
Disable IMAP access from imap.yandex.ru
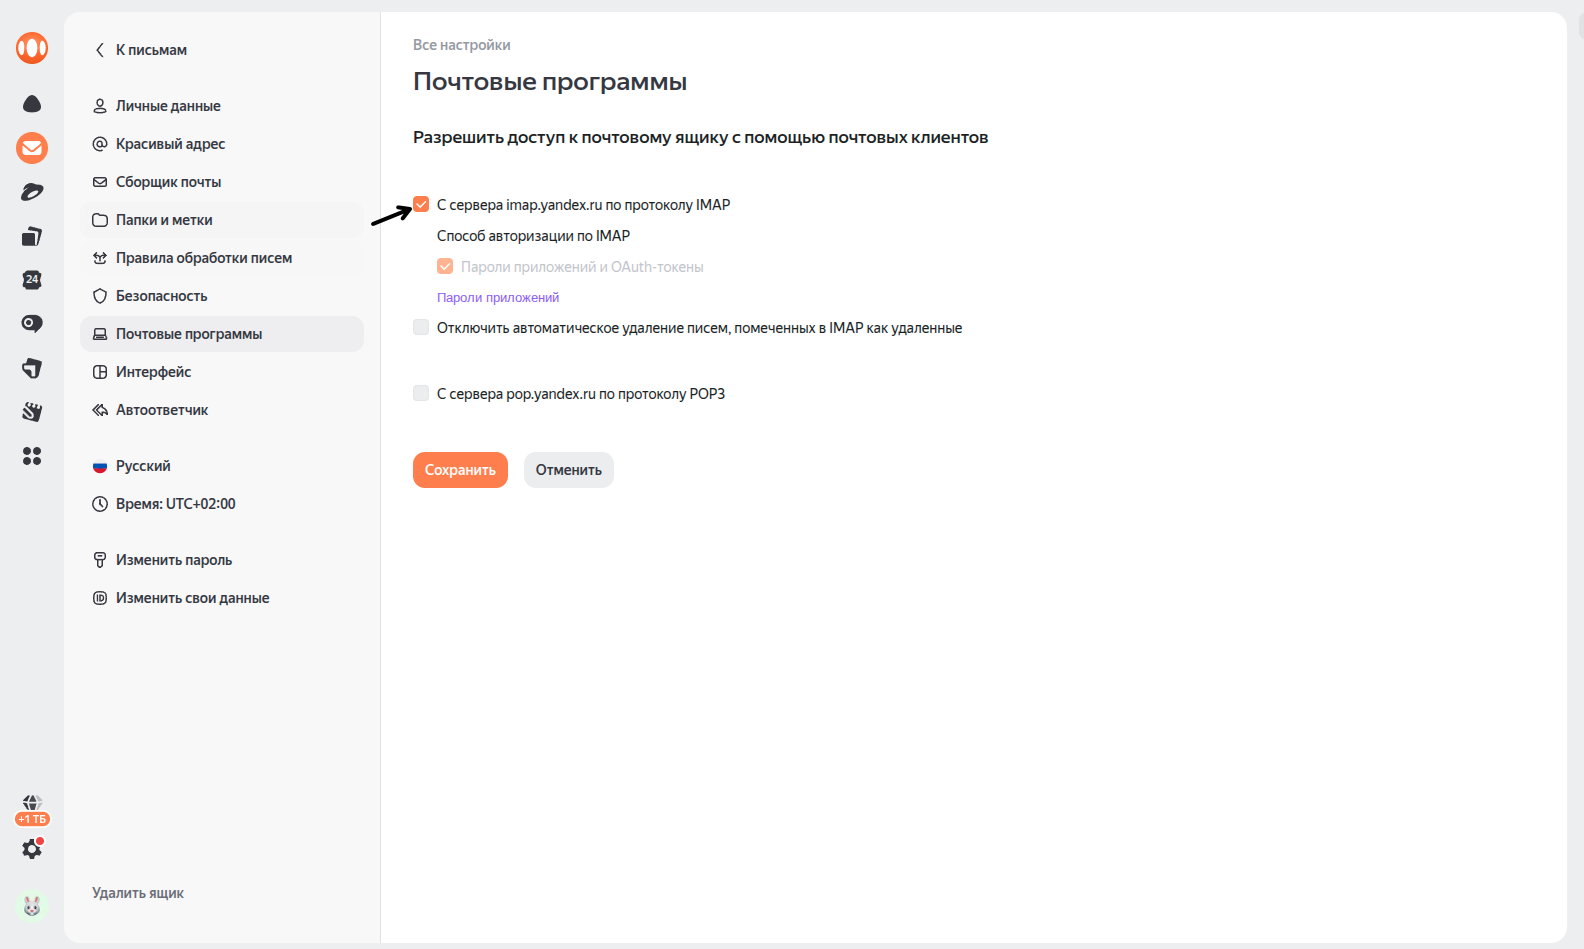point(420,204)
